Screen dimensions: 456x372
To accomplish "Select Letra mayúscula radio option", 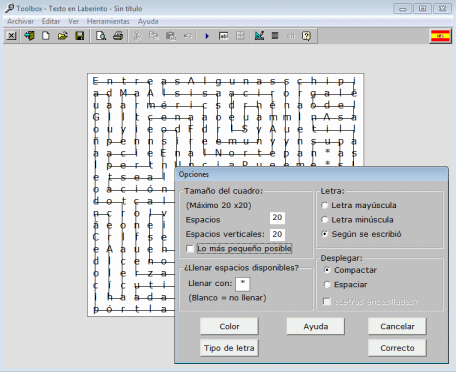I will [x=325, y=205].
